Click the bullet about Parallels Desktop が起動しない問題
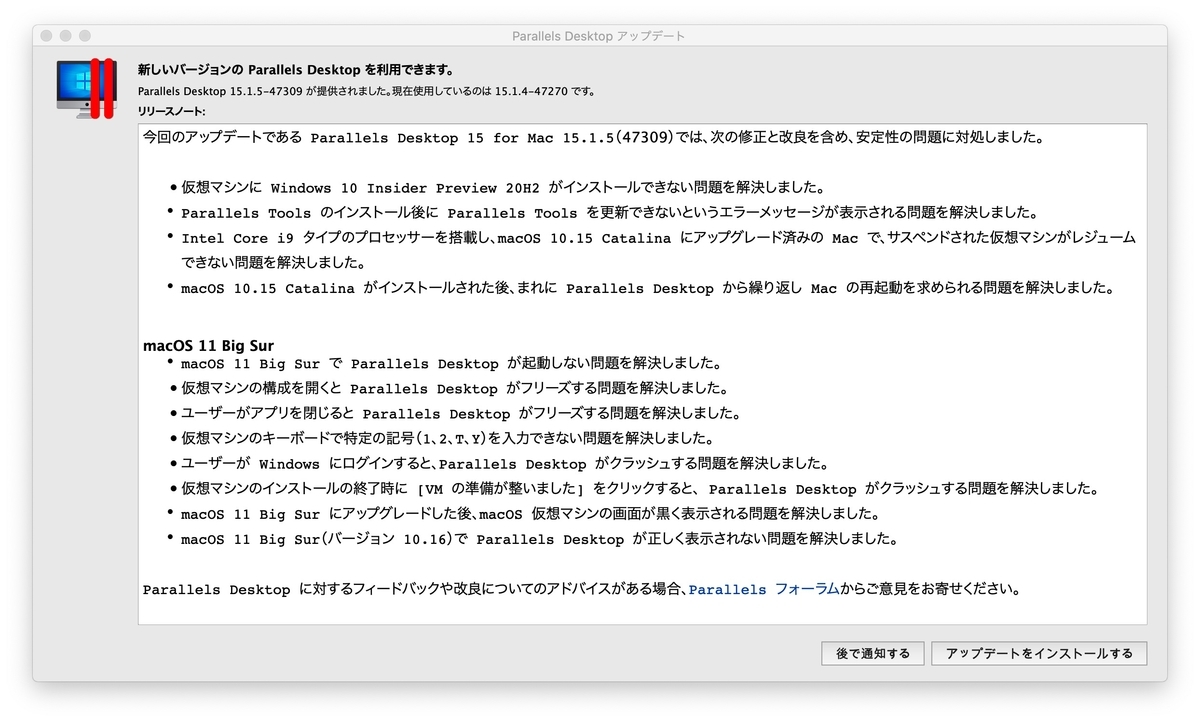Image resolution: width=1200 pixels, height=722 pixels. pyautogui.click(x=451, y=364)
